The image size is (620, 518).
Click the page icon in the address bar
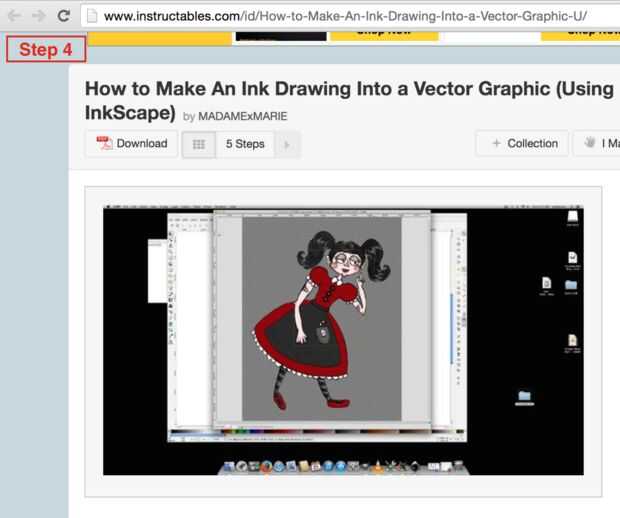pyautogui.click(x=92, y=16)
